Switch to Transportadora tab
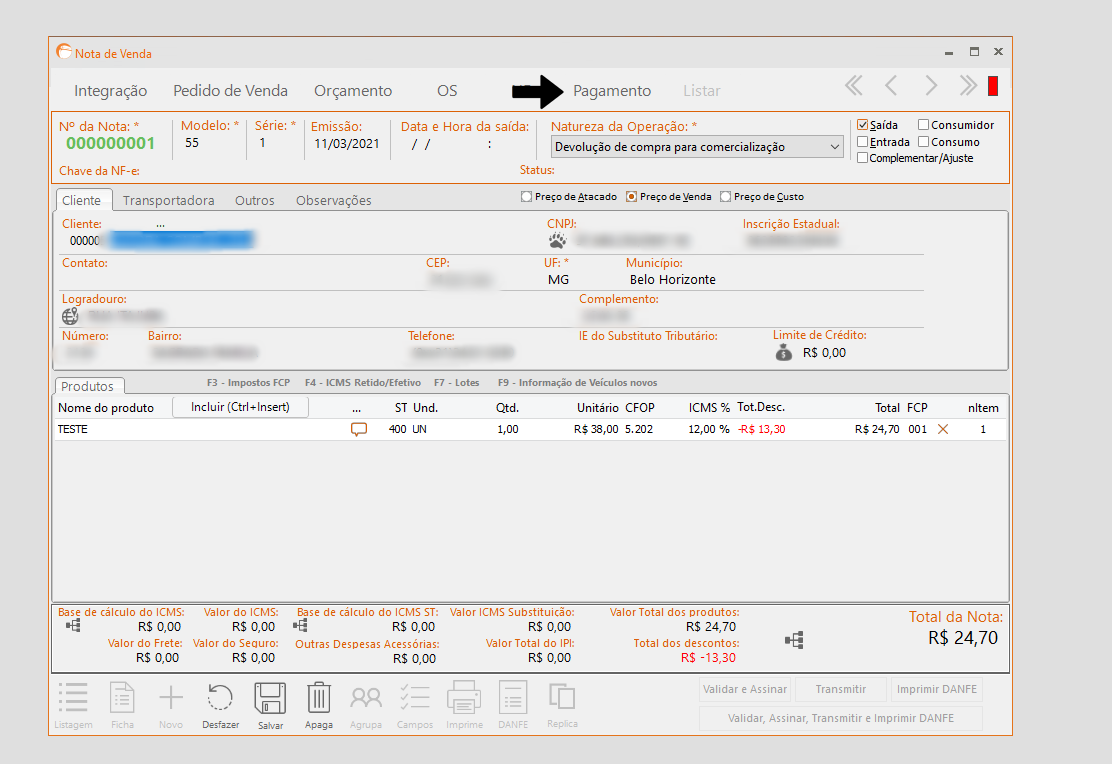This screenshot has height=764, width=1112. 169,200
